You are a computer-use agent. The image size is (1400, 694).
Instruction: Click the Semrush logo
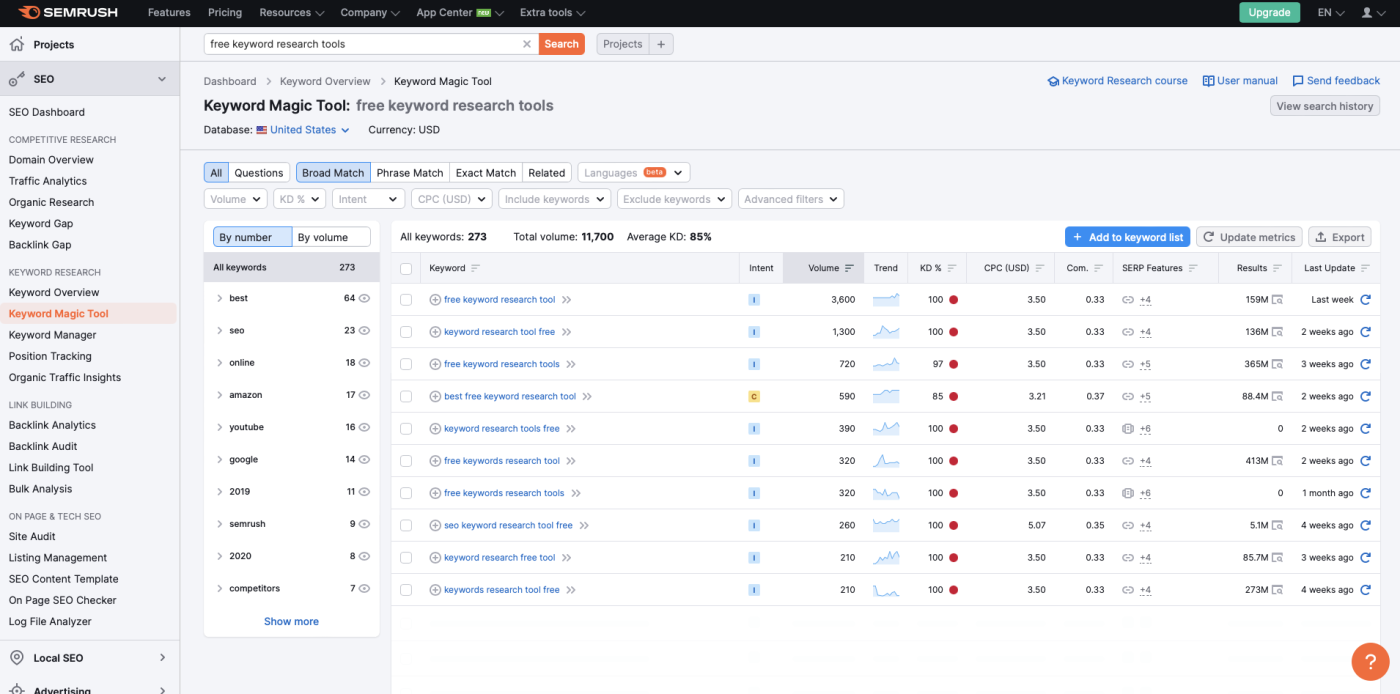[x=68, y=13]
